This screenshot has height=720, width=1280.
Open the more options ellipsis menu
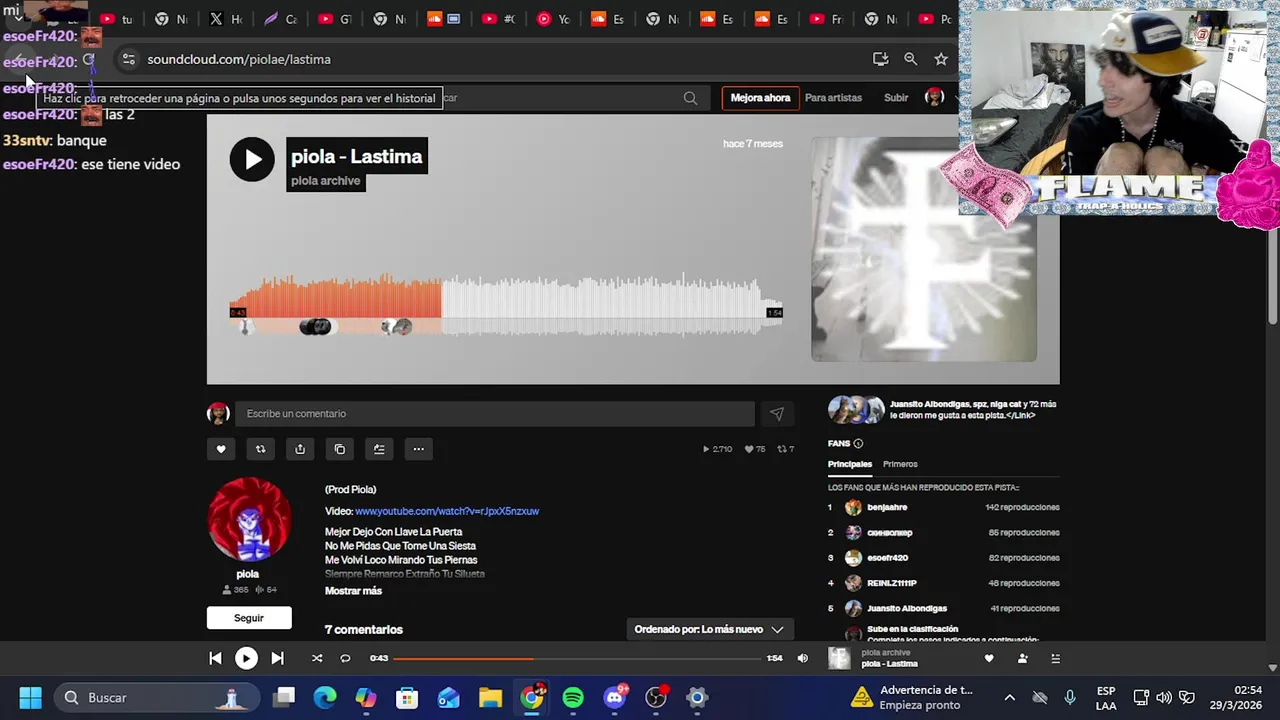tap(419, 449)
